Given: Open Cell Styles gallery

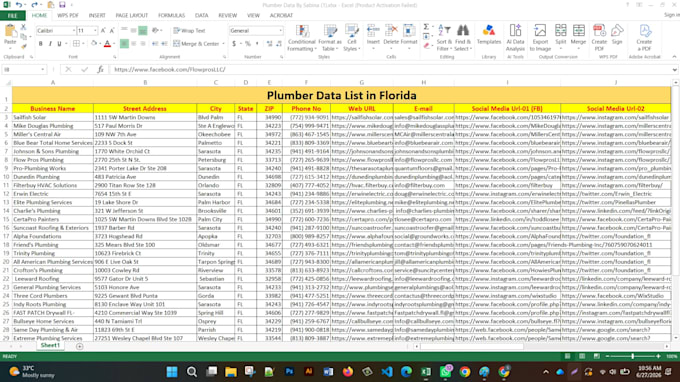Looking at the screenshot, I should coord(352,38).
